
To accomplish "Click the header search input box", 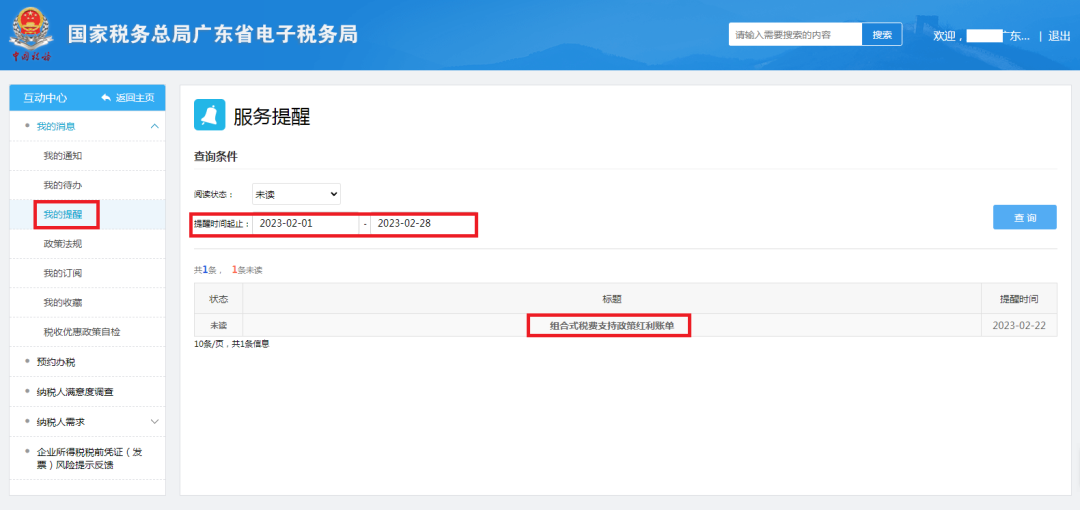I will (x=796, y=34).
